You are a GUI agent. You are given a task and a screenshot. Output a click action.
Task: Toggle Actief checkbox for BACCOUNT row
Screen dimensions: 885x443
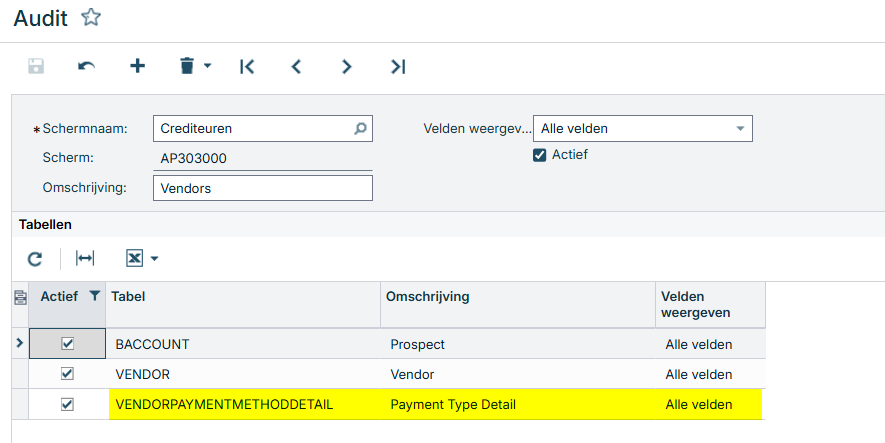tap(68, 343)
